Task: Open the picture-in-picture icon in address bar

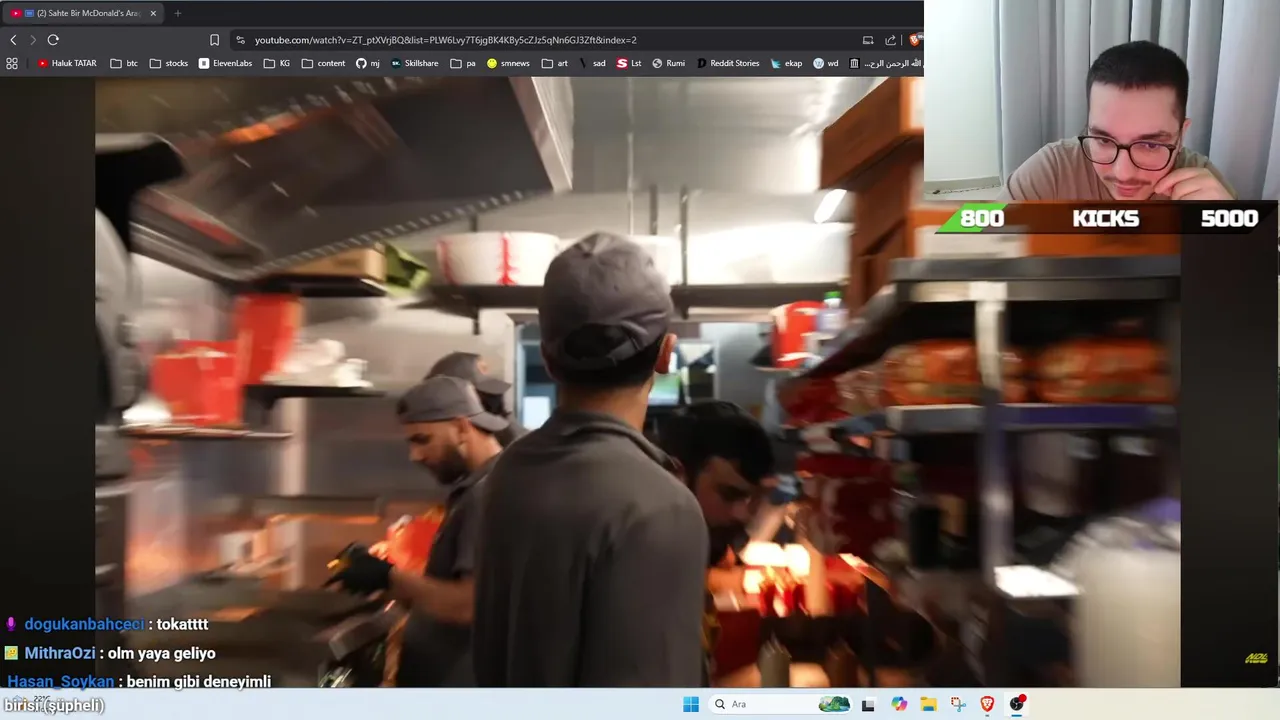Action: (x=868, y=40)
